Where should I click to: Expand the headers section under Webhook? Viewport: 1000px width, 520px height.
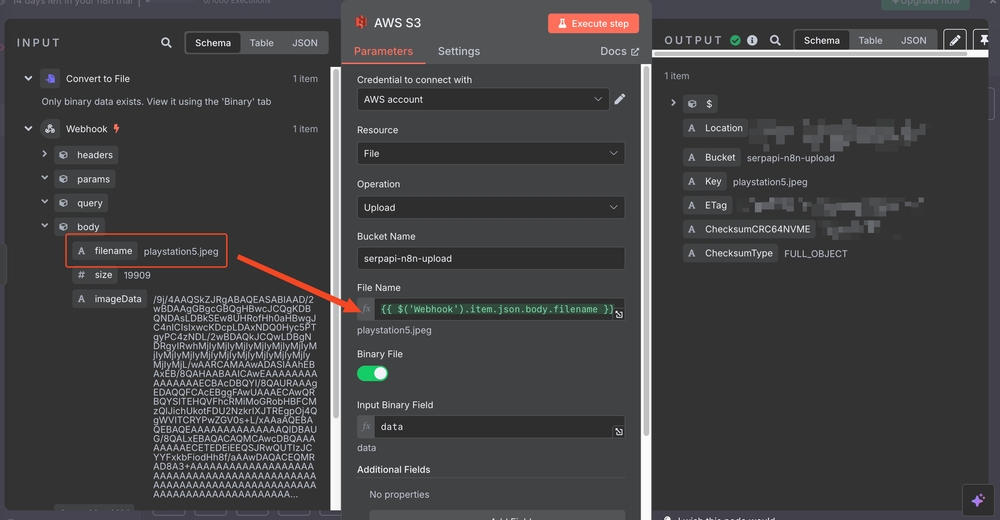pyautogui.click(x=45, y=154)
